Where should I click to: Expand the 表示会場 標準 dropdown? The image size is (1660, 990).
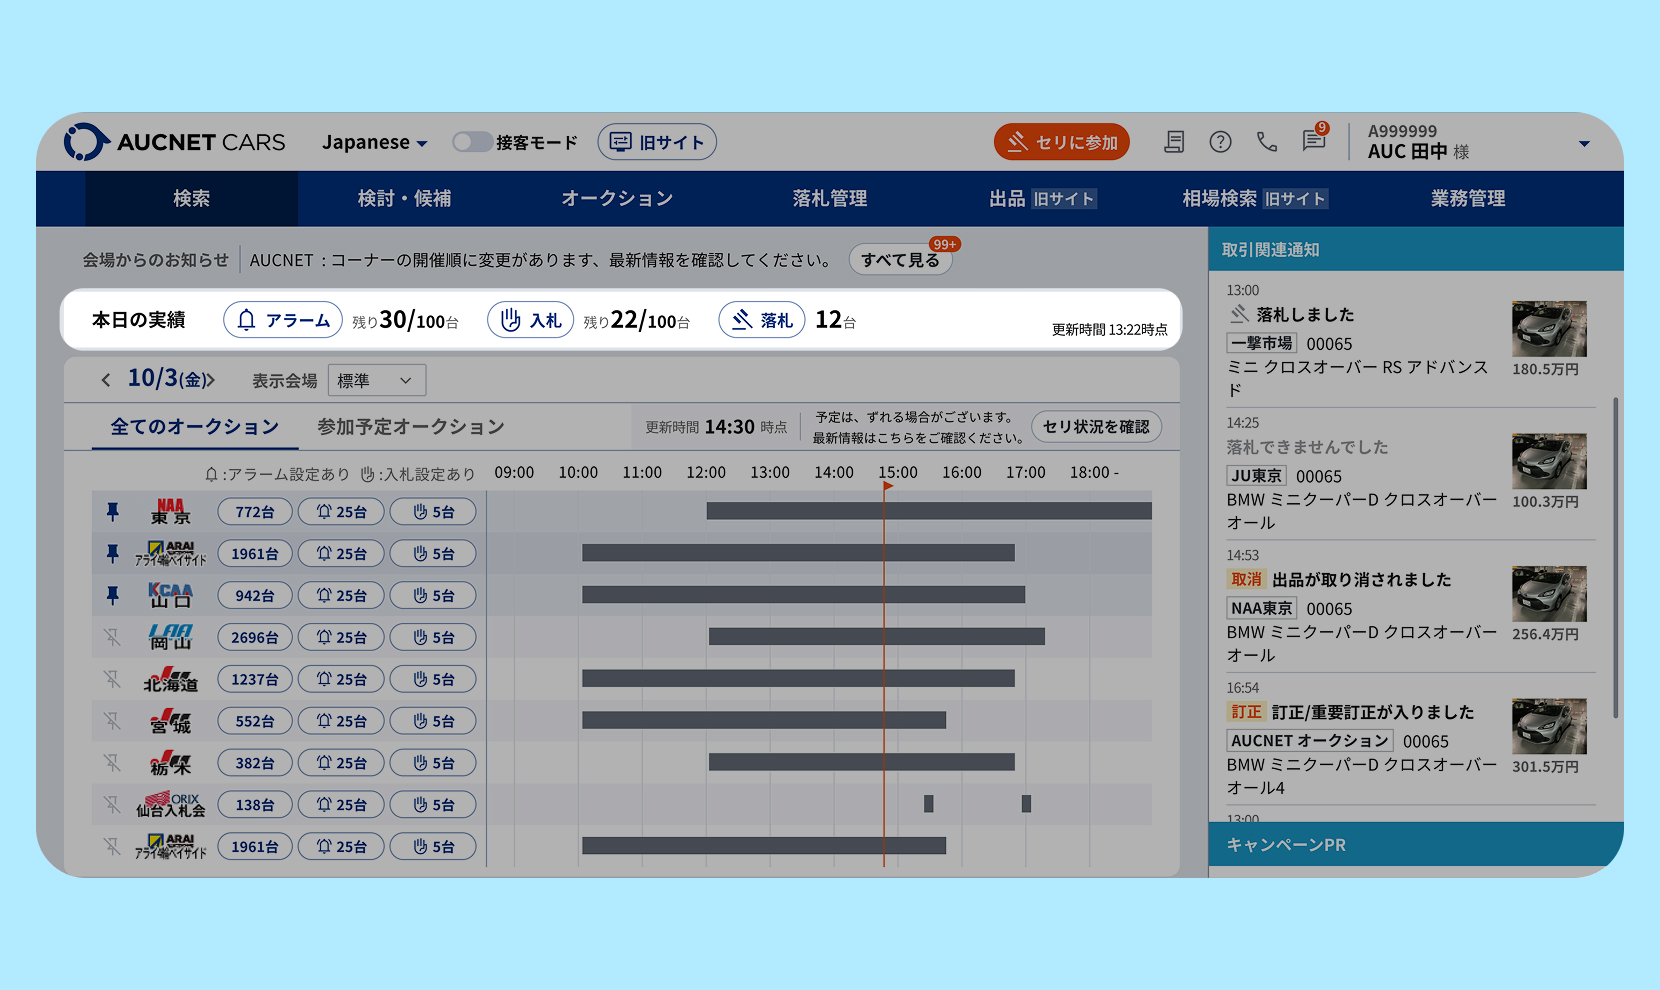click(376, 380)
